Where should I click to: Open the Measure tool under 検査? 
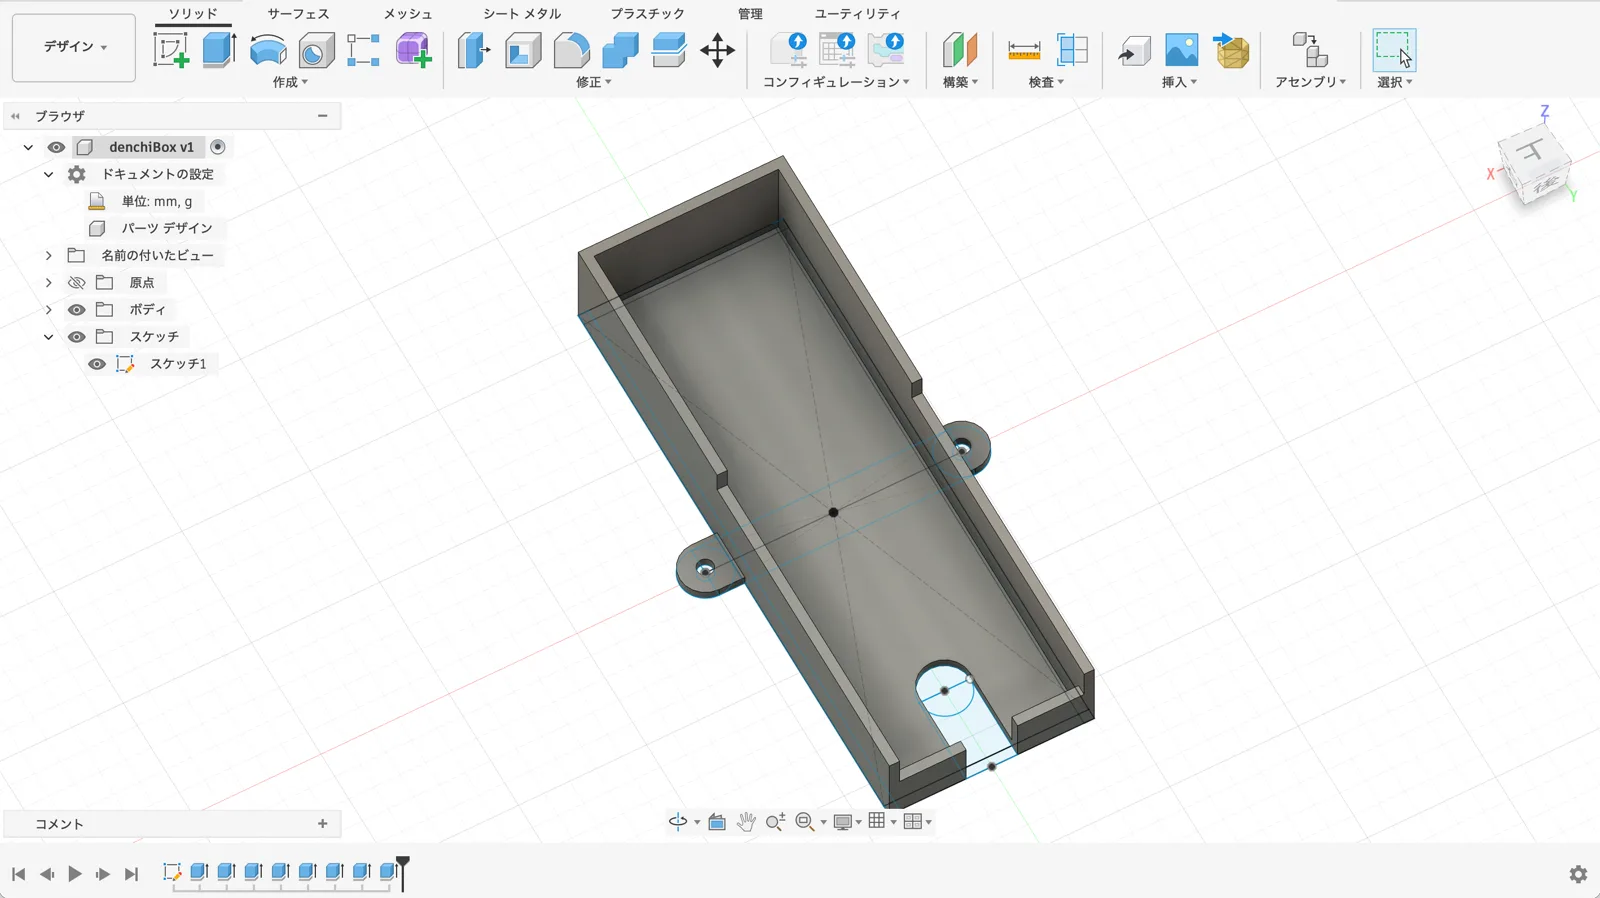(1024, 50)
